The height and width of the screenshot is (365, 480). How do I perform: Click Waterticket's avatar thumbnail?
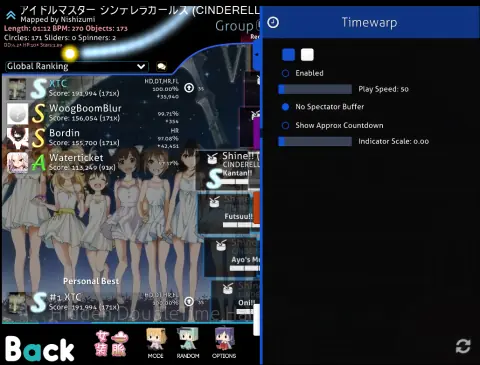(17, 163)
